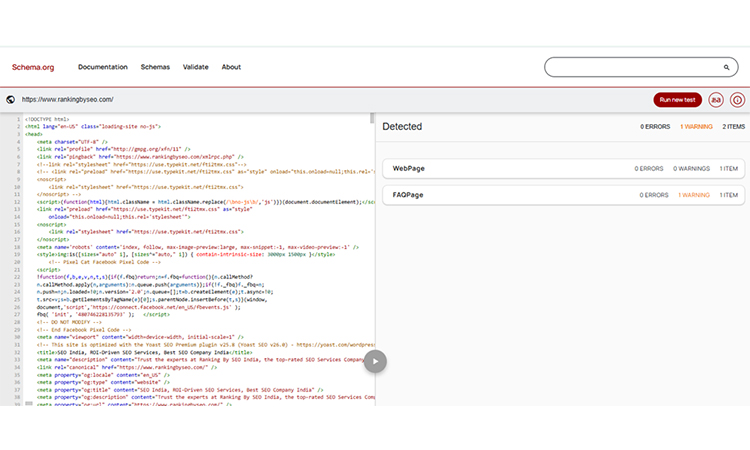
Task: Click the globe icon beside the URL
Action: [11, 99]
